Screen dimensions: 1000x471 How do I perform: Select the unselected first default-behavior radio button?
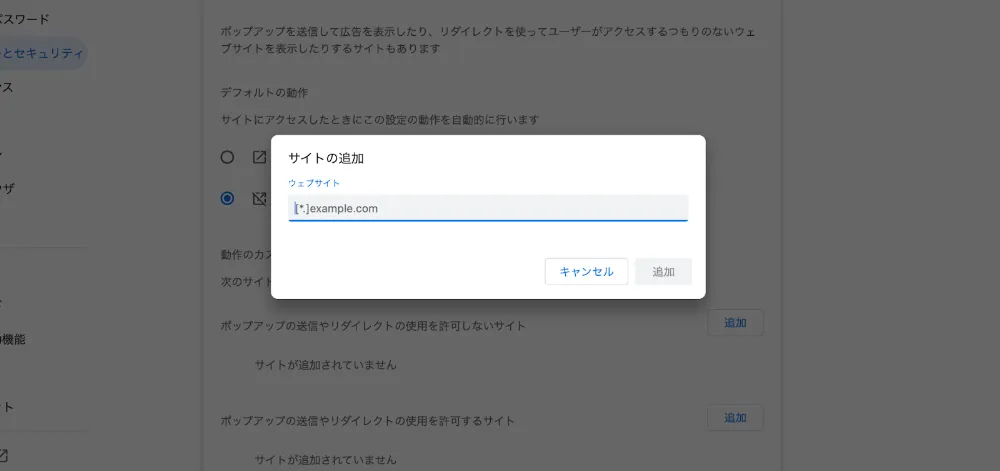click(227, 157)
